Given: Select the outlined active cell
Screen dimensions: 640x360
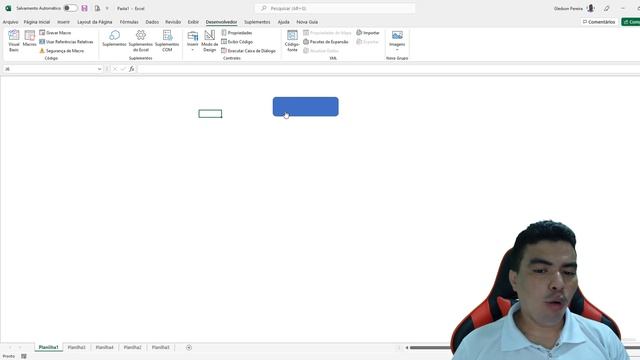Looking at the screenshot, I should (210, 114).
